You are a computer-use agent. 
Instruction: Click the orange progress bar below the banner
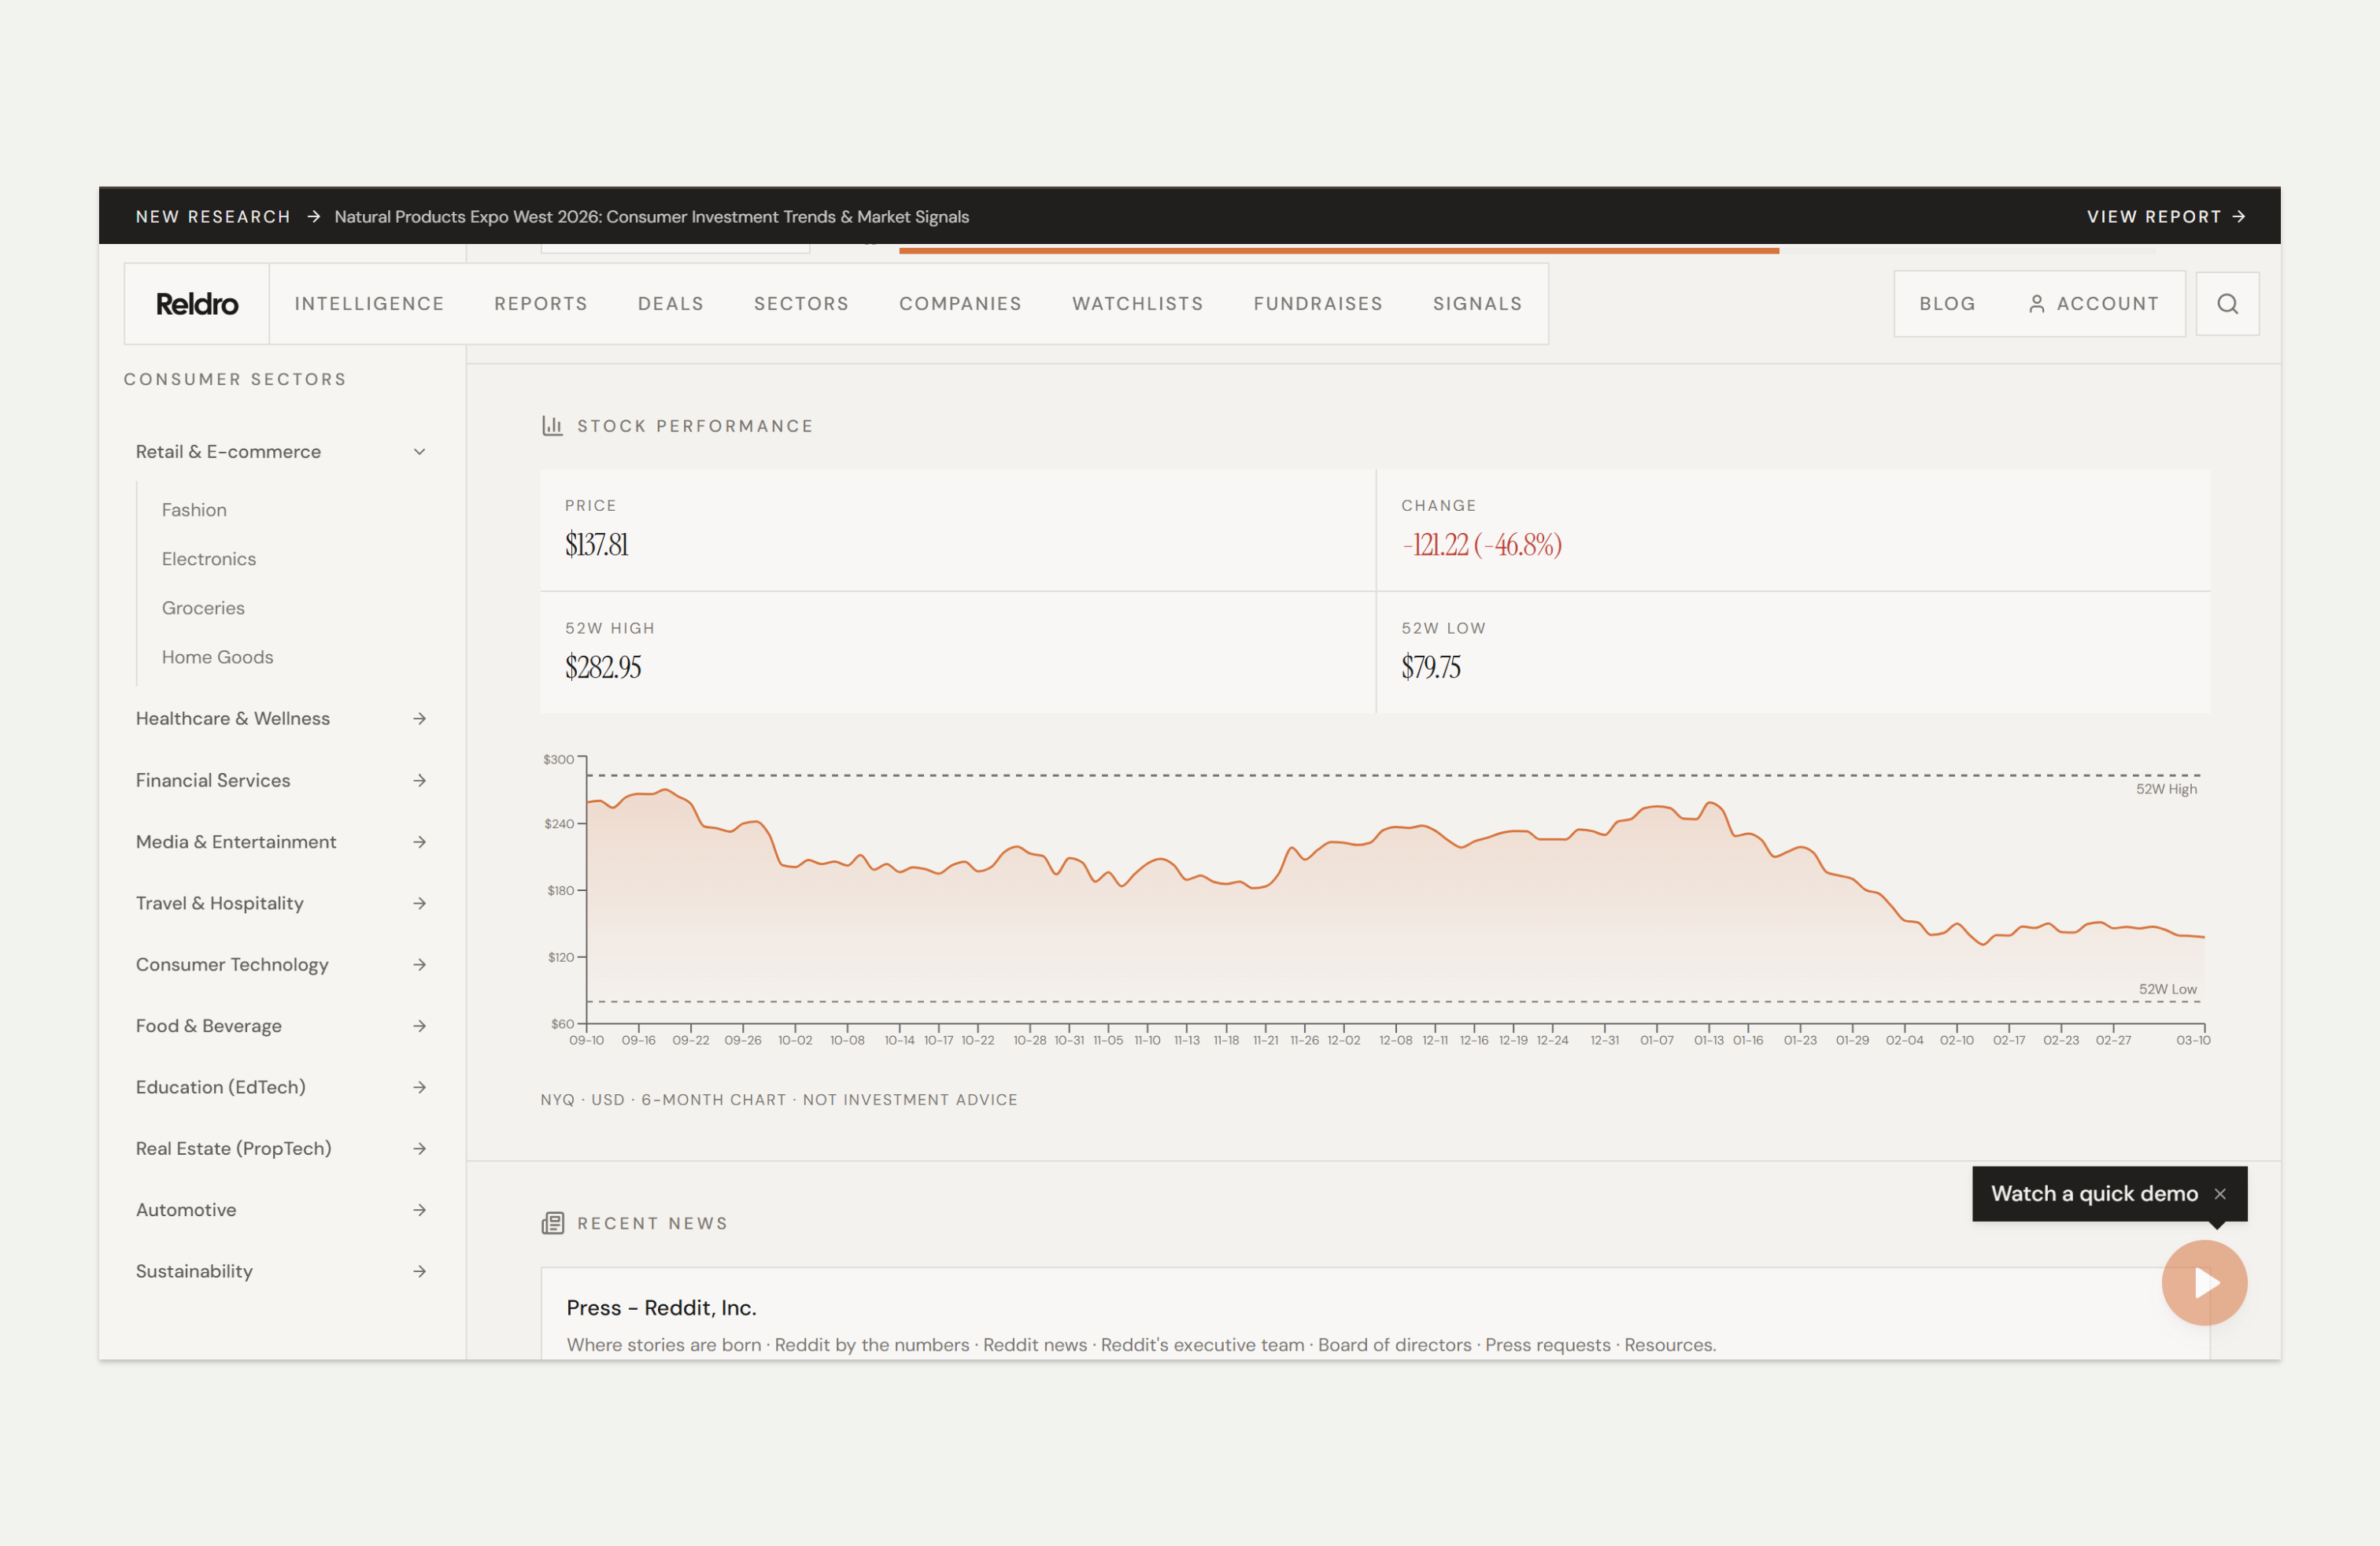[1338, 250]
